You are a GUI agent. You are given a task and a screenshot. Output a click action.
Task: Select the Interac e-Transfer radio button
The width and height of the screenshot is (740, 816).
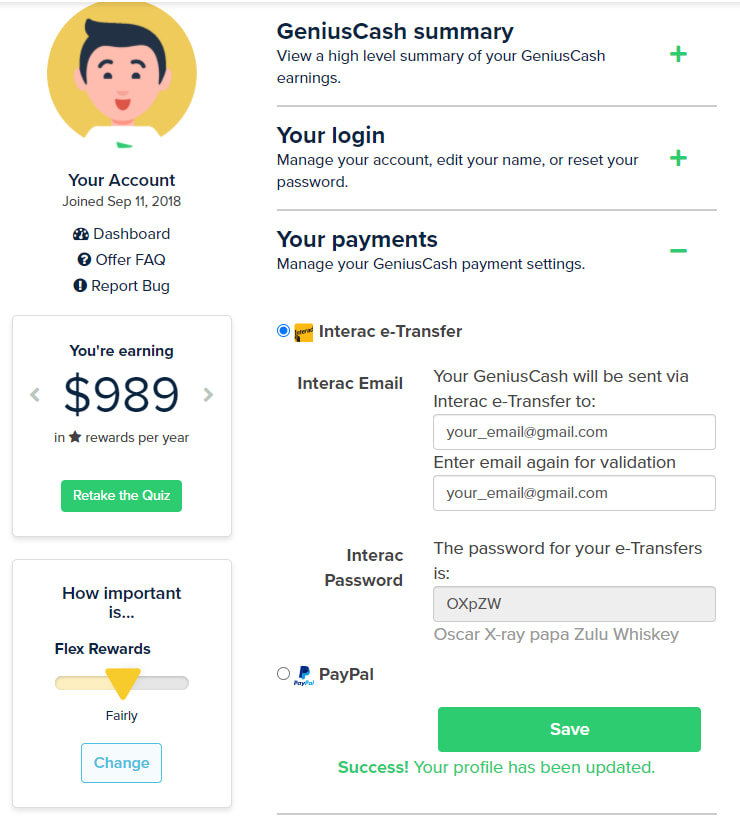[283, 331]
